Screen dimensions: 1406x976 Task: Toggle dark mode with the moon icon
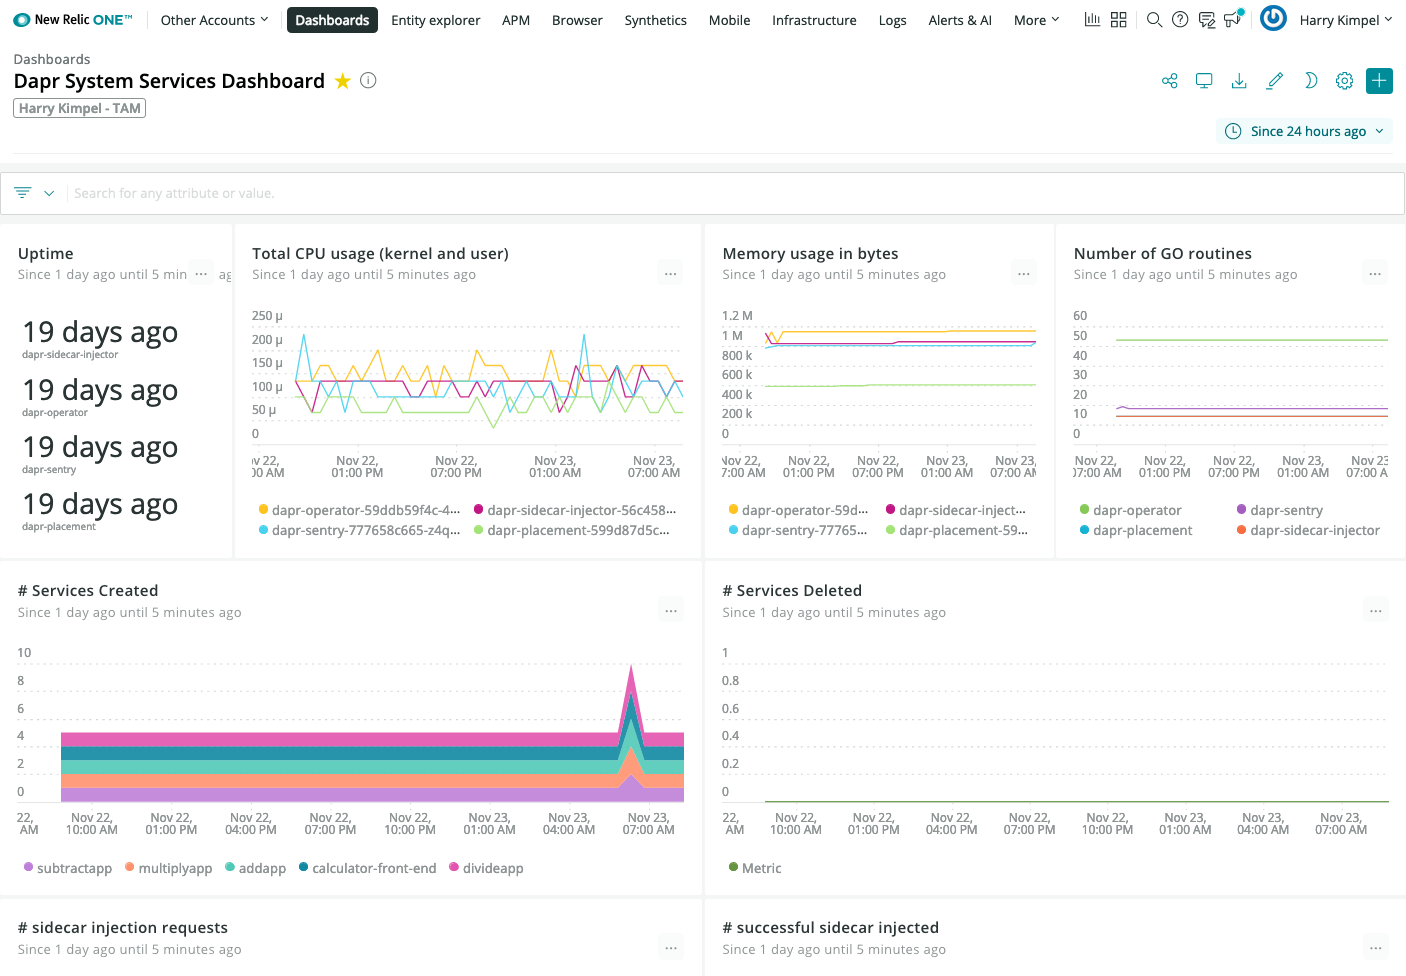pyautogui.click(x=1310, y=80)
